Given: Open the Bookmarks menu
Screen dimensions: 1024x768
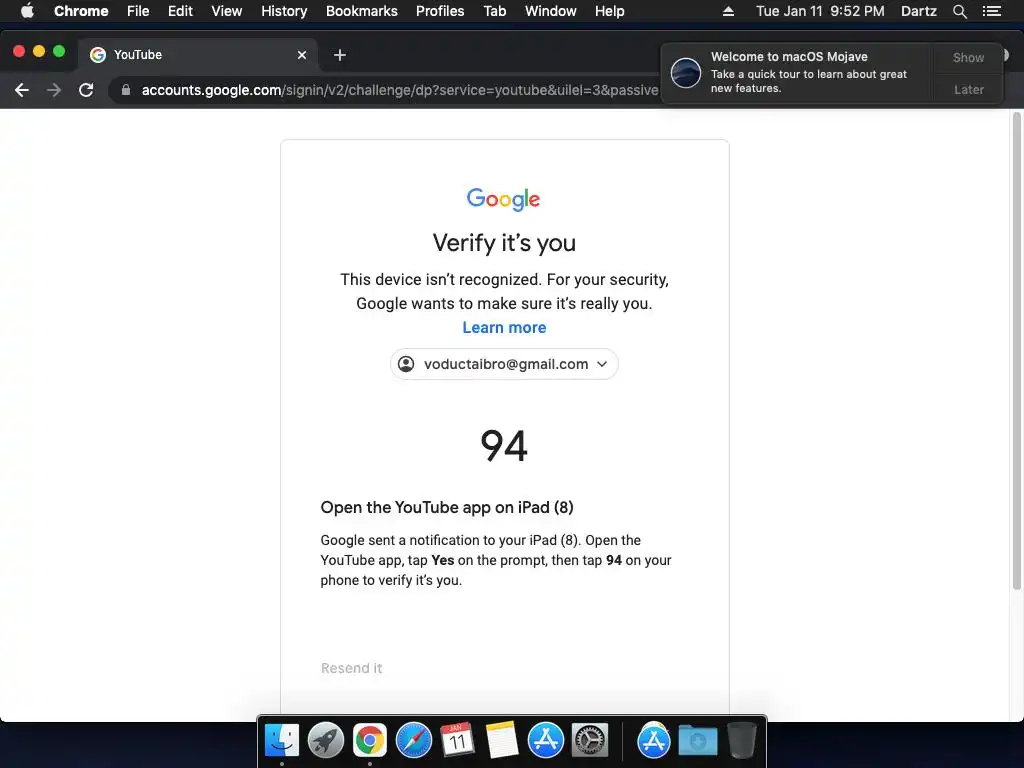Looking at the screenshot, I should tap(362, 11).
